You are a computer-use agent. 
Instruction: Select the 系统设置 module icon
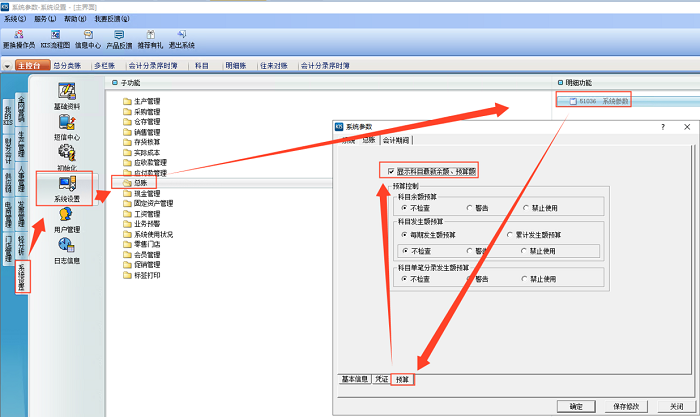67,187
